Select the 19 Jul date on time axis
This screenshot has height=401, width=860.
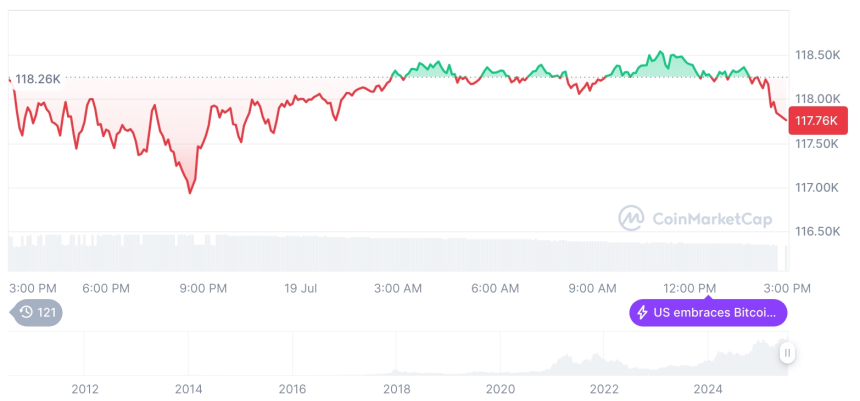pyautogui.click(x=301, y=288)
